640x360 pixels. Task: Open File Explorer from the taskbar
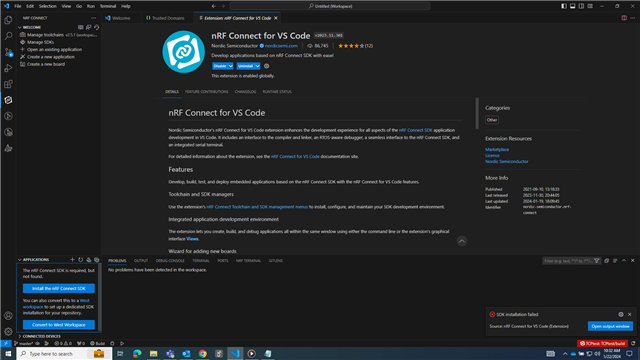[x=153, y=353]
